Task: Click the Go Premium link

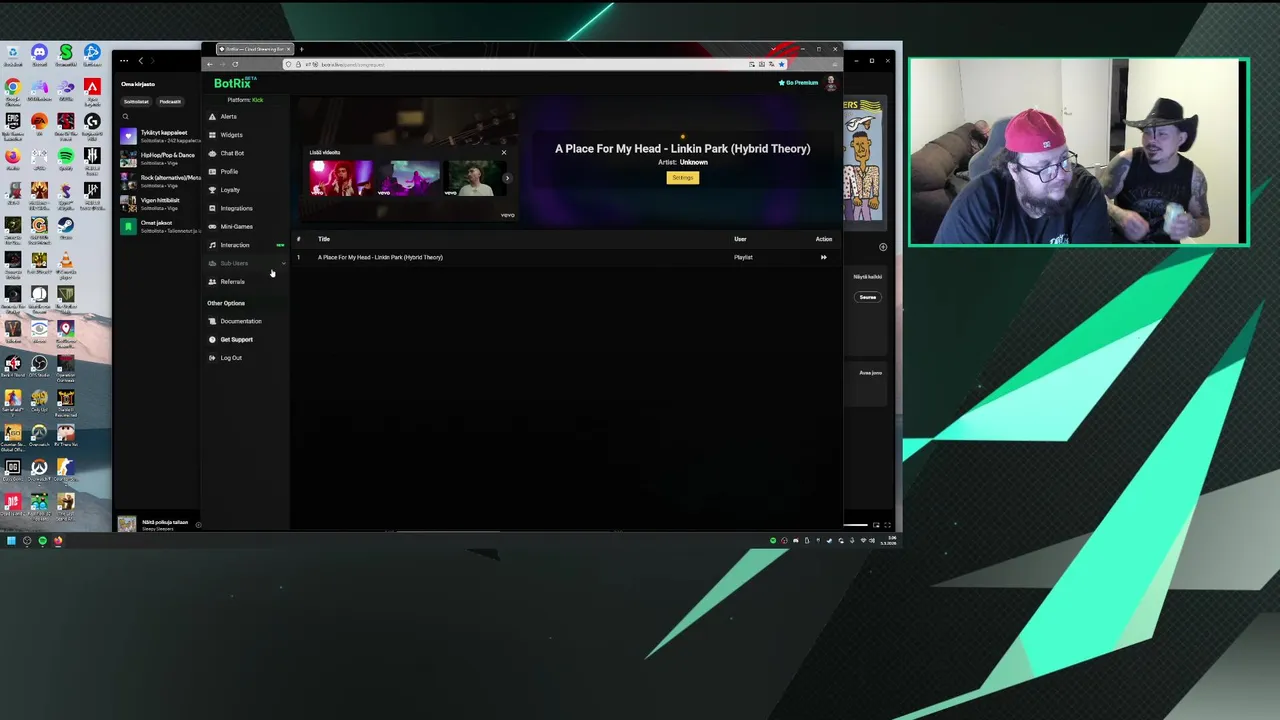Action: tap(798, 83)
